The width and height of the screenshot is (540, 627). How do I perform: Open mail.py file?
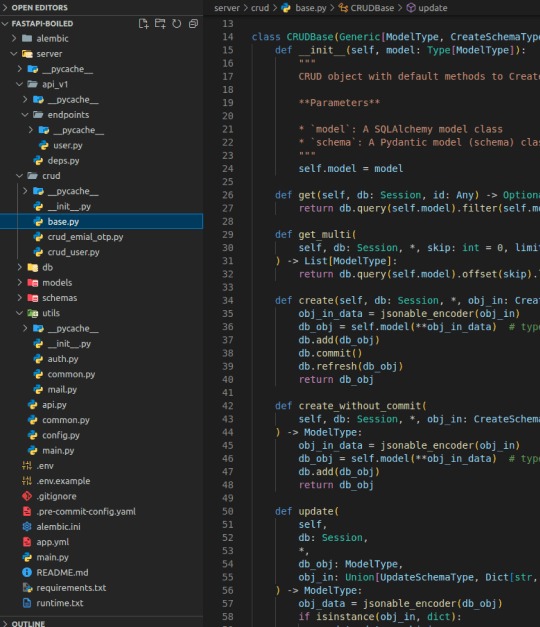62,389
